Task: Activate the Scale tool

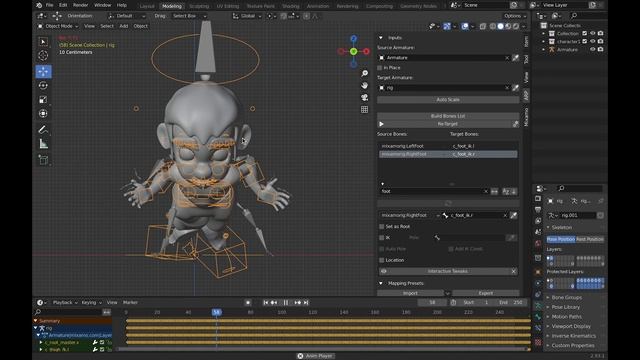Action: pyautogui.click(x=43, y=100)
